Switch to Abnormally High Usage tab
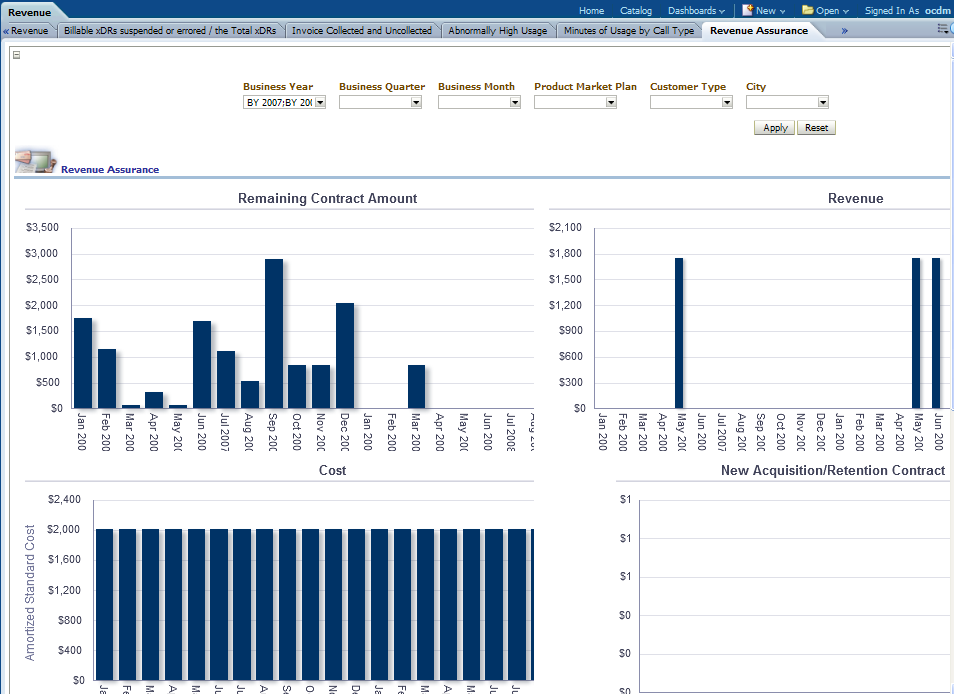The width and height of the screenshot is (954, 694). [x=497, y=31]
